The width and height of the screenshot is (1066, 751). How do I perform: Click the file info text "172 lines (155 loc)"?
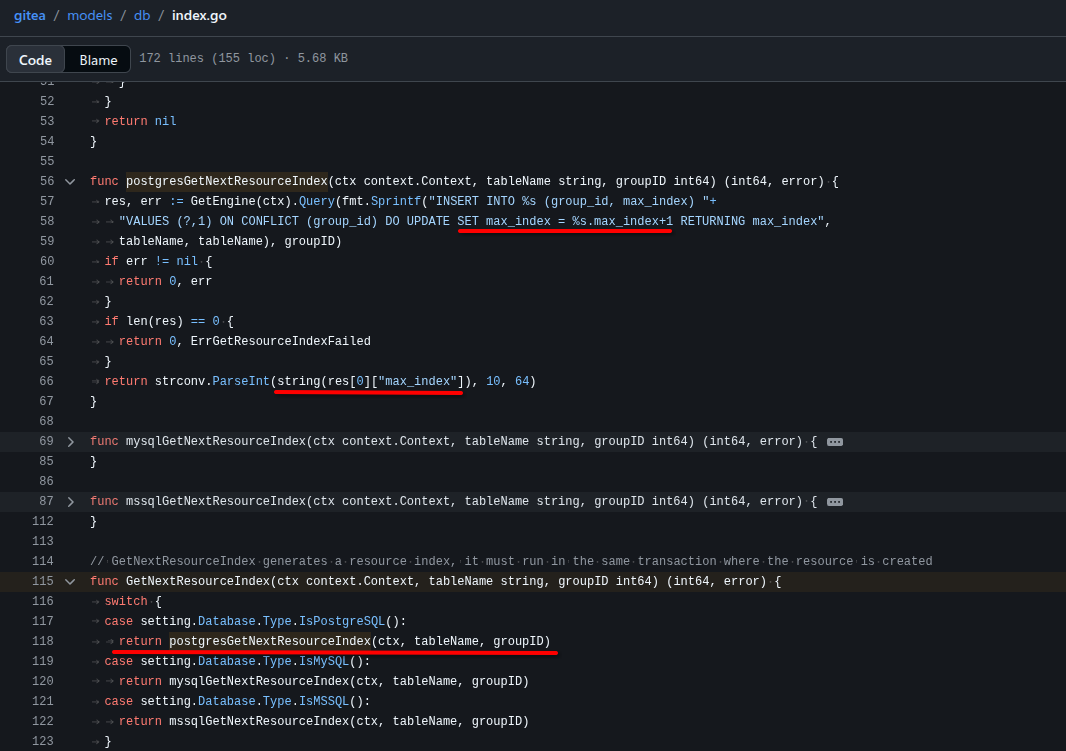click(207, 58)
